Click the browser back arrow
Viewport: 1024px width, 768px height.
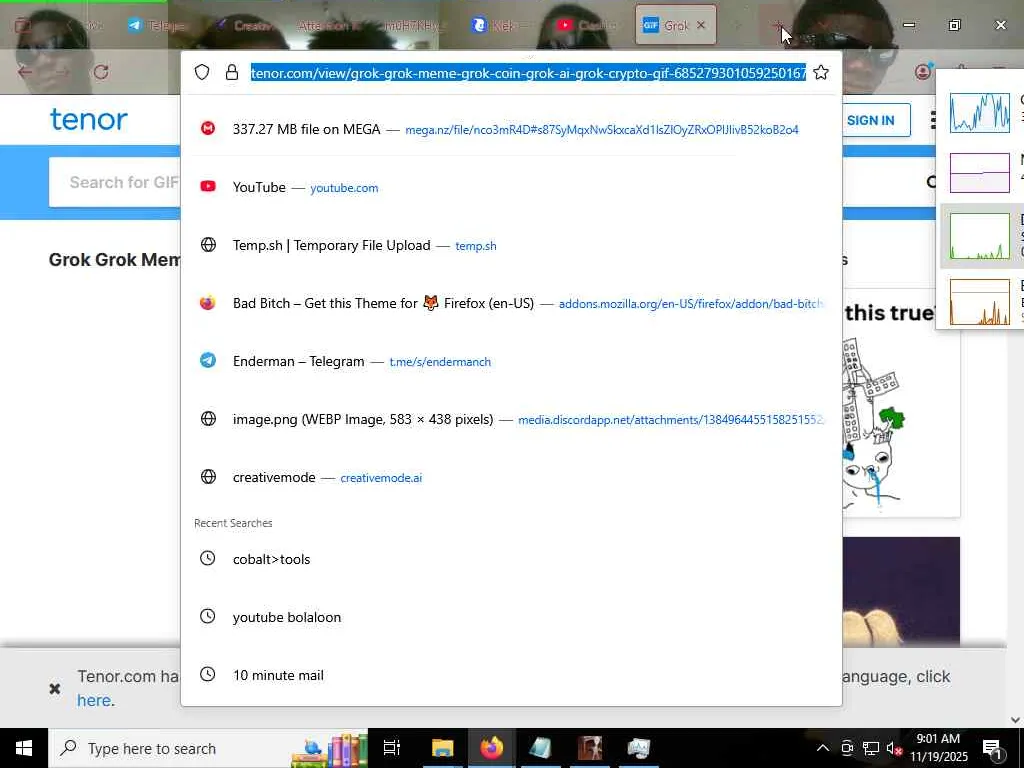pyautogui.click(x=25, y=72)
